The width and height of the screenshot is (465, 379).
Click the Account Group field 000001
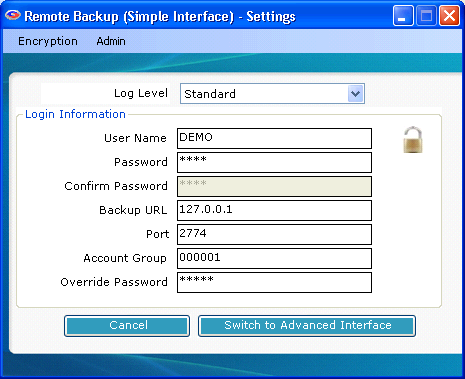(x=274, y=258)
